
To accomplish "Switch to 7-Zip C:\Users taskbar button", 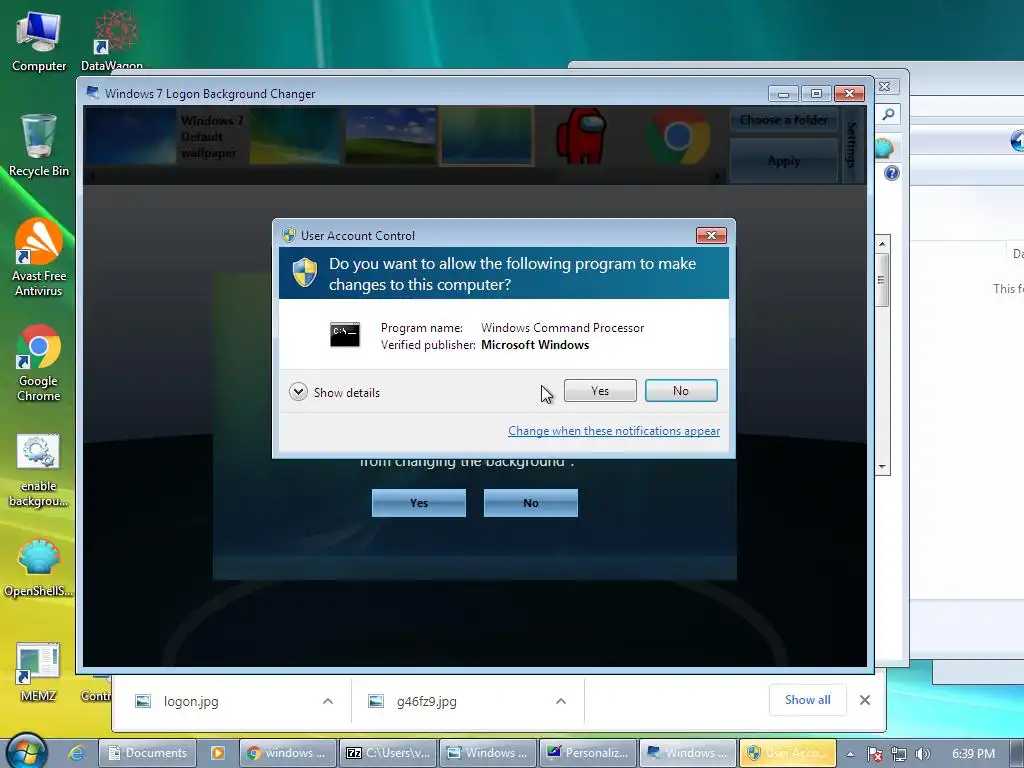I will [x=389, y=753].
